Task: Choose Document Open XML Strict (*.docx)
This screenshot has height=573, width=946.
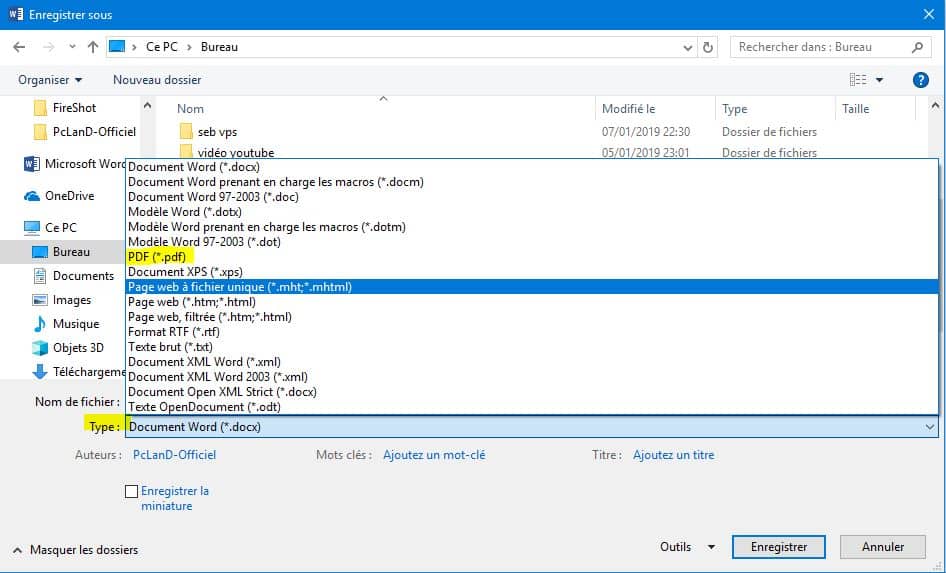Action: click(532, 392)
